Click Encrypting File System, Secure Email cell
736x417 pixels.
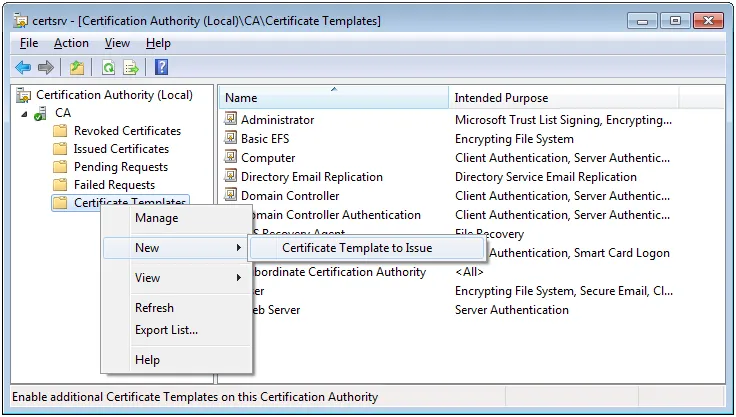click(x=564, y=291)
